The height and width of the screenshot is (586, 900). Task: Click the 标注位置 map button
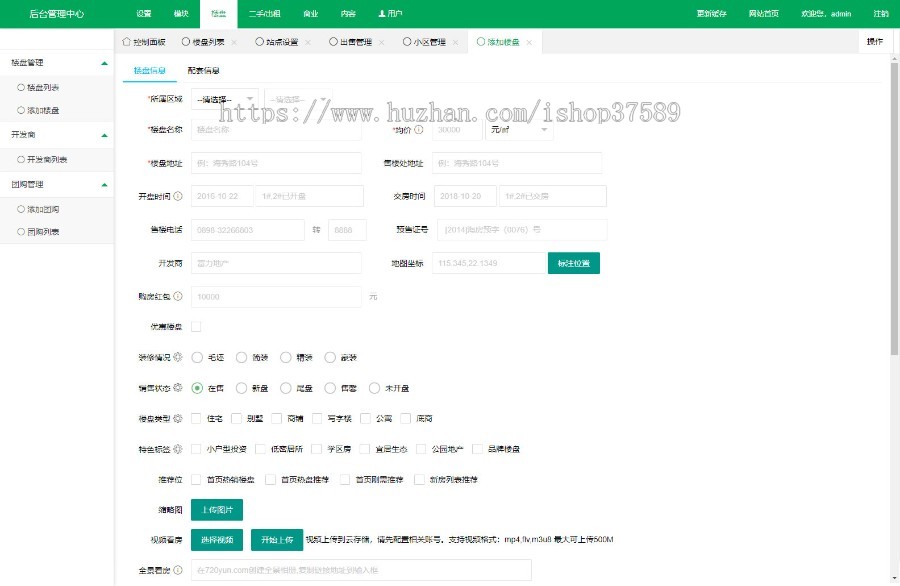(x=573, y=264)
